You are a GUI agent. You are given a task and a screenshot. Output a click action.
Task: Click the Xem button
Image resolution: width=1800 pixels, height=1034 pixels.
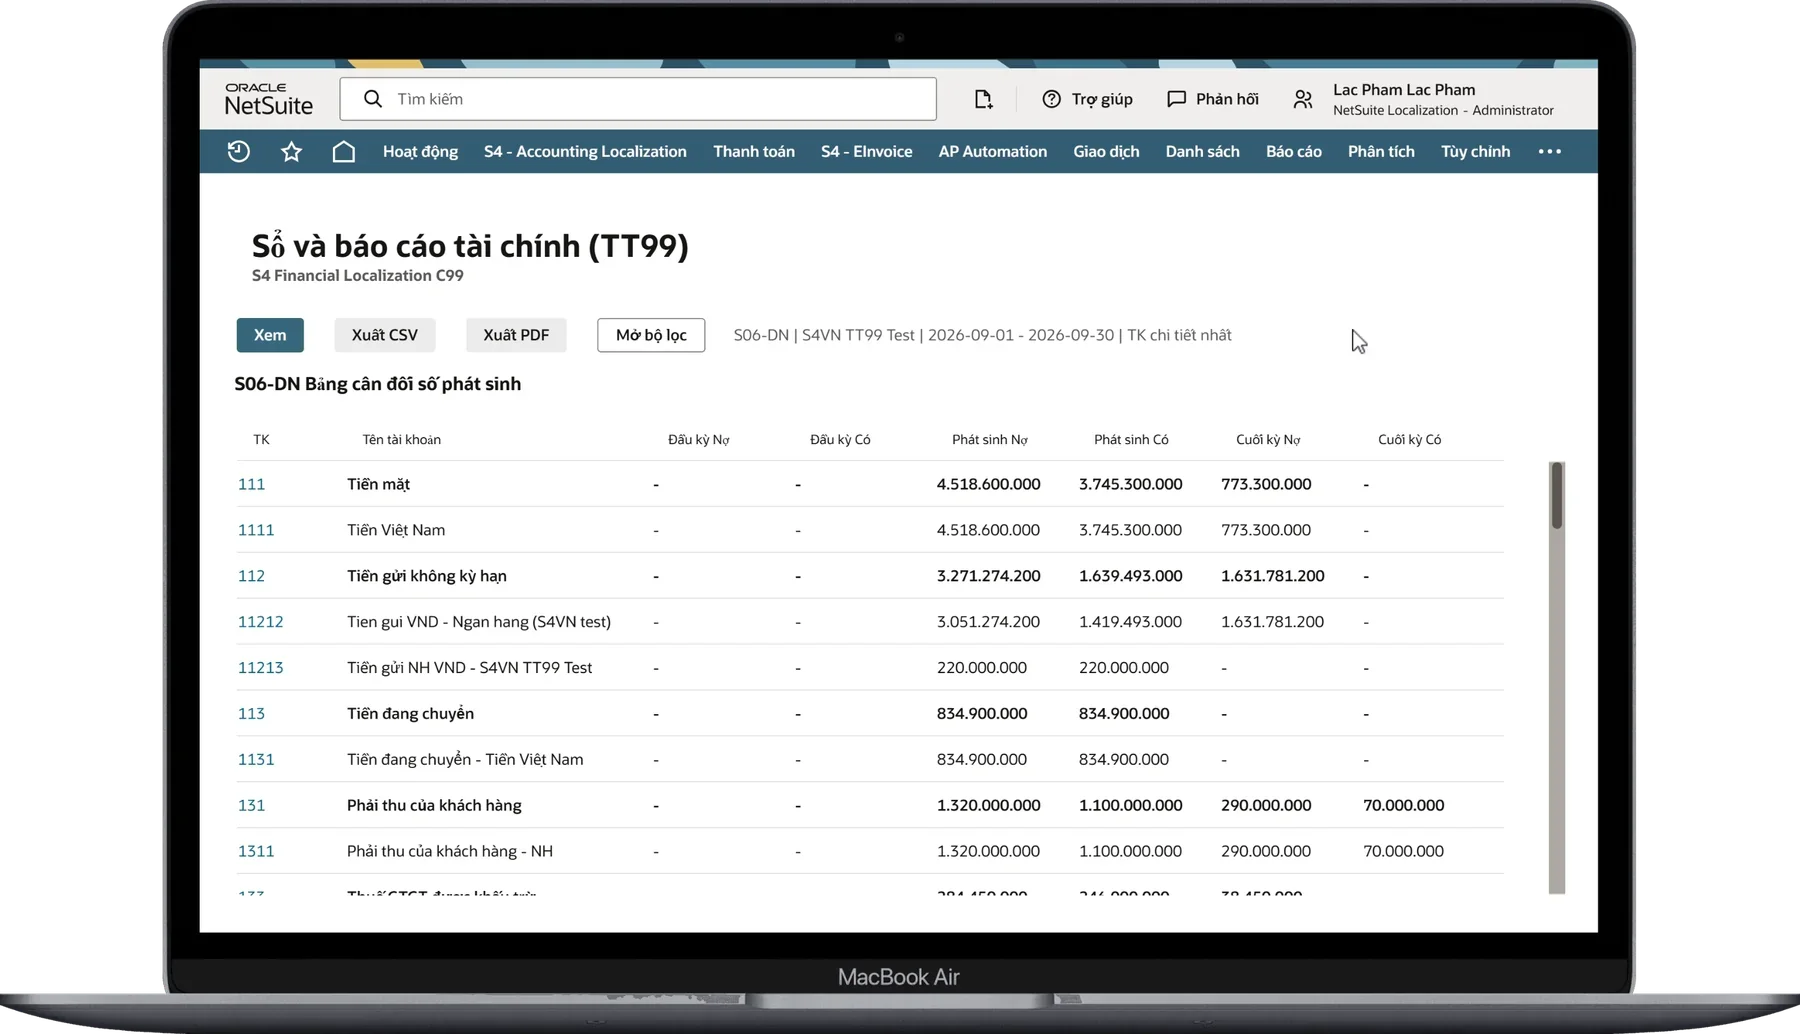tap(270, 335)
